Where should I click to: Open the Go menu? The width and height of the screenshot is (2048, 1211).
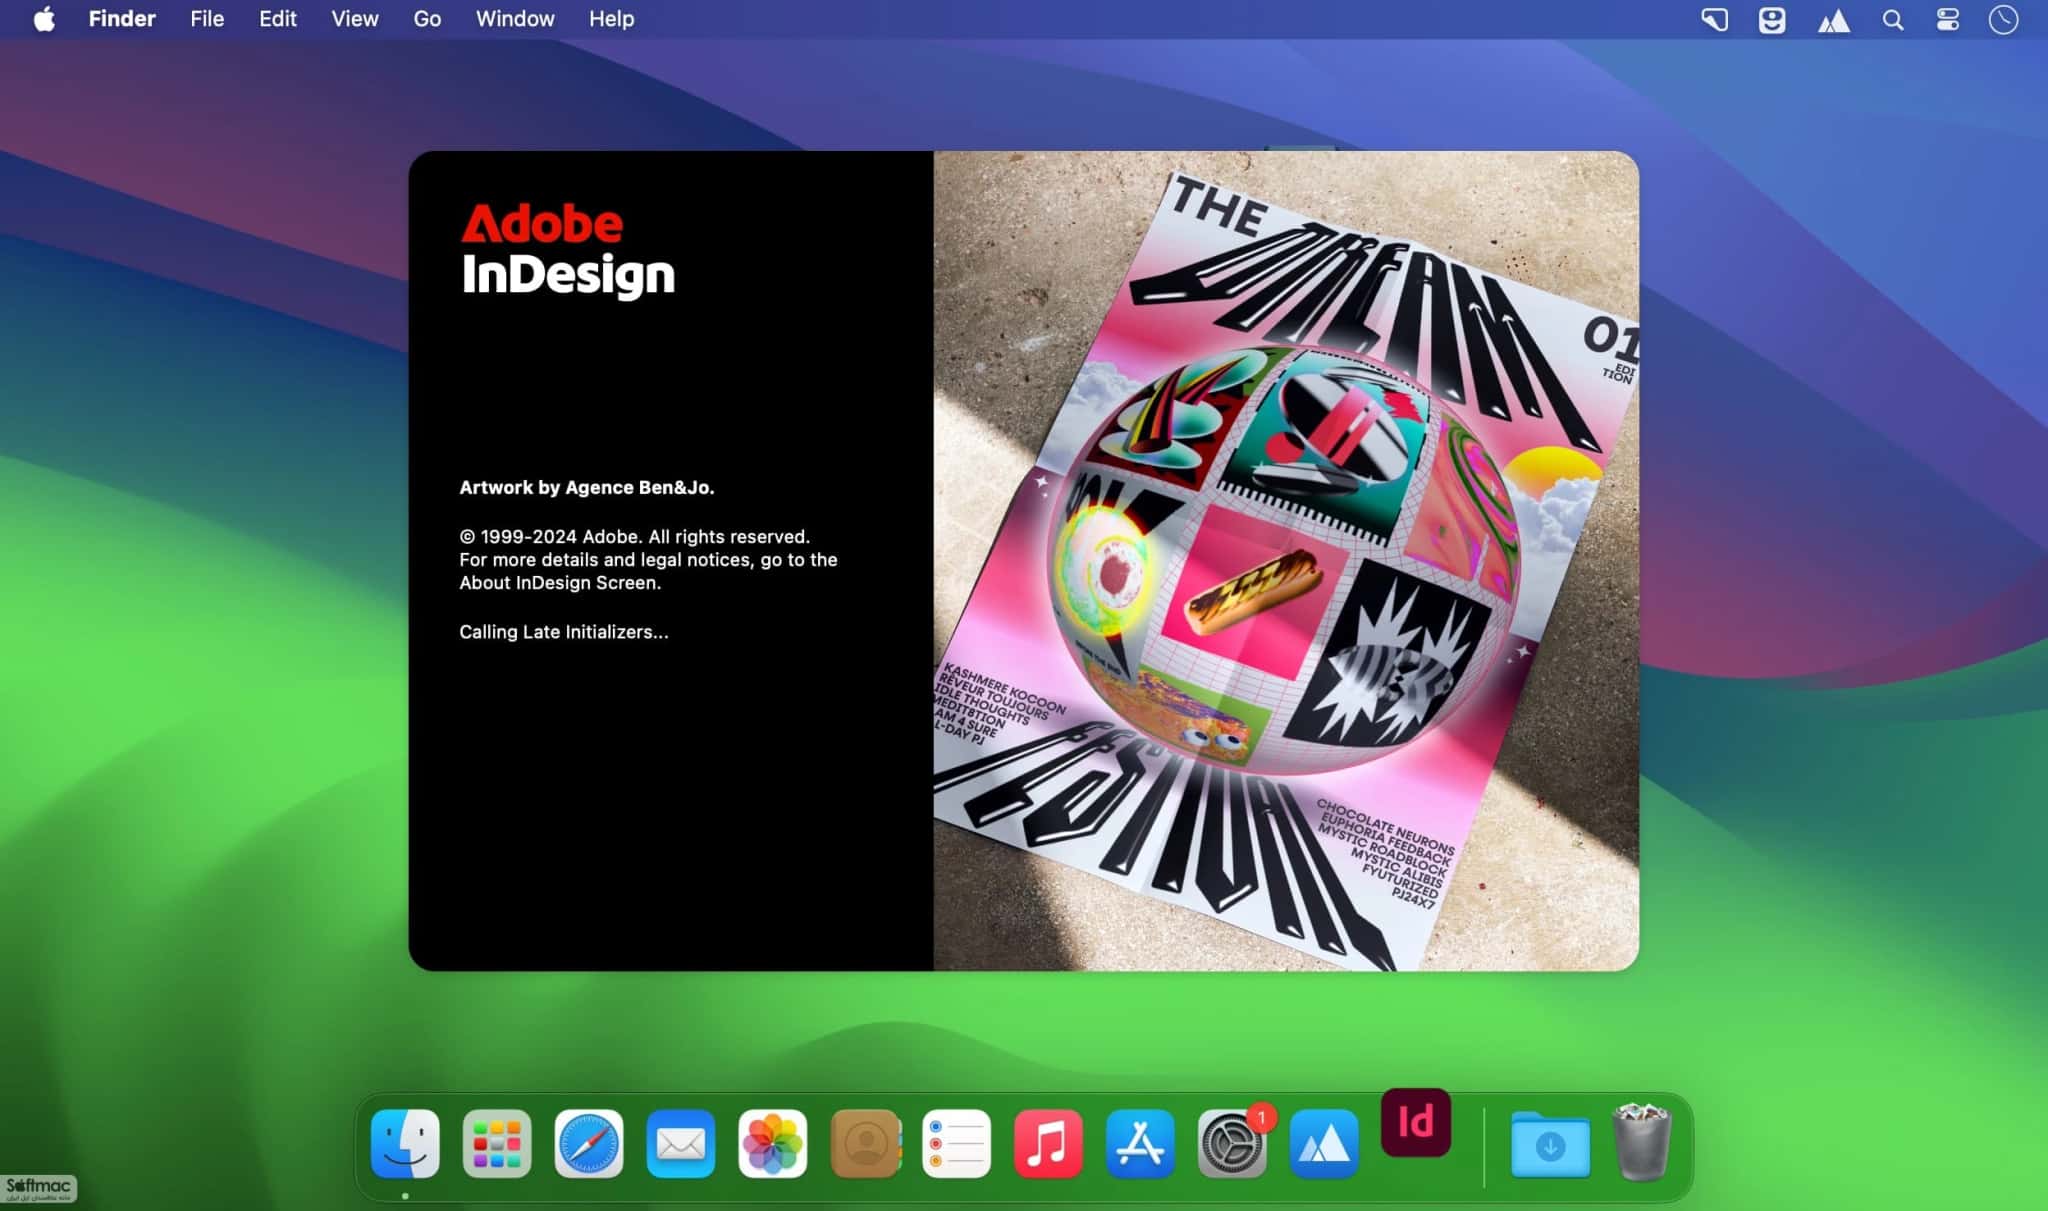click(x=427, y=19)
